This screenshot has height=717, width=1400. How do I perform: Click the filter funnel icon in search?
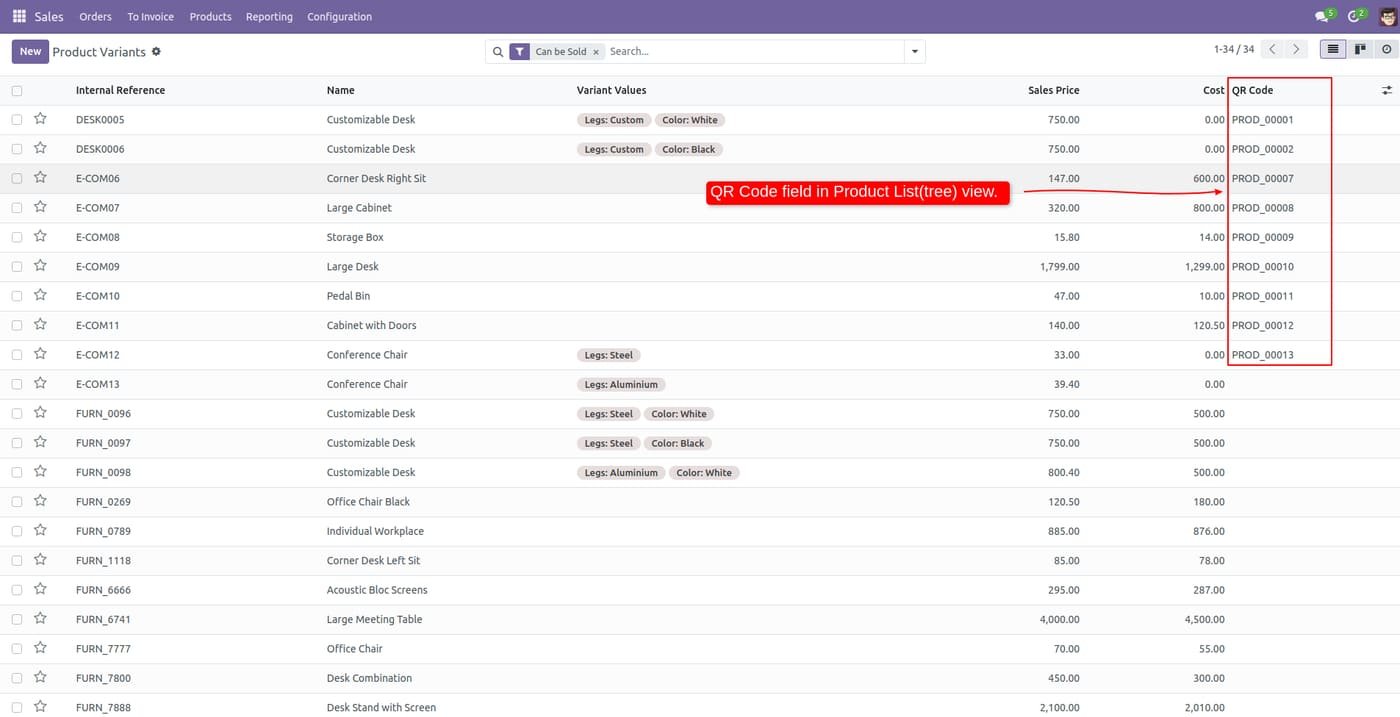519,52
